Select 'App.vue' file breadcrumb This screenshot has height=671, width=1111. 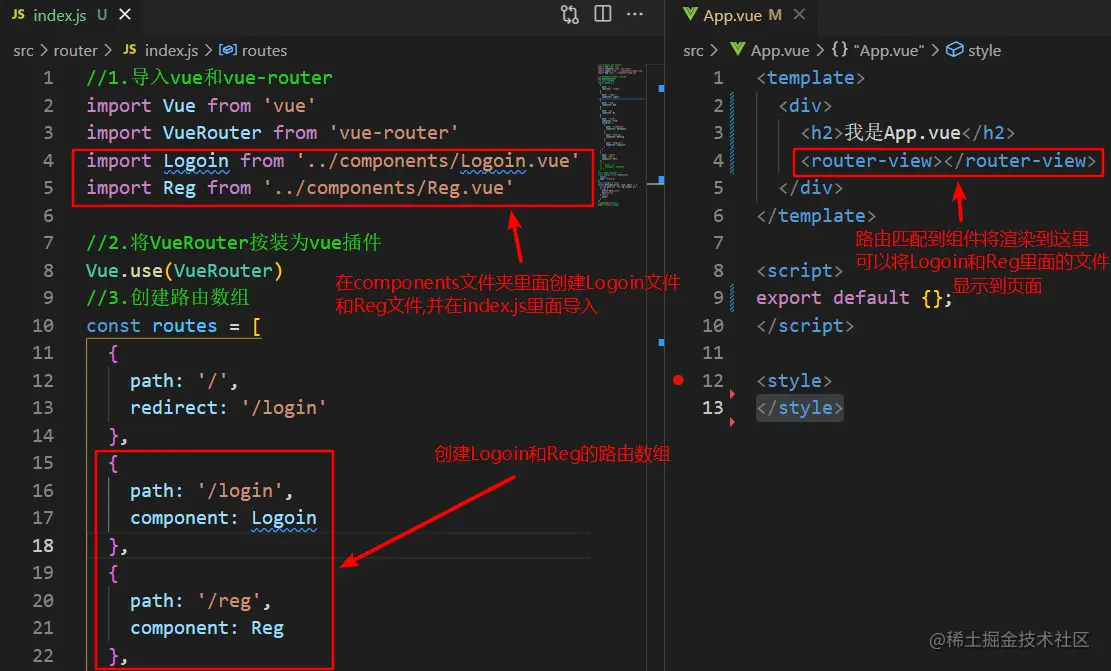780,50
